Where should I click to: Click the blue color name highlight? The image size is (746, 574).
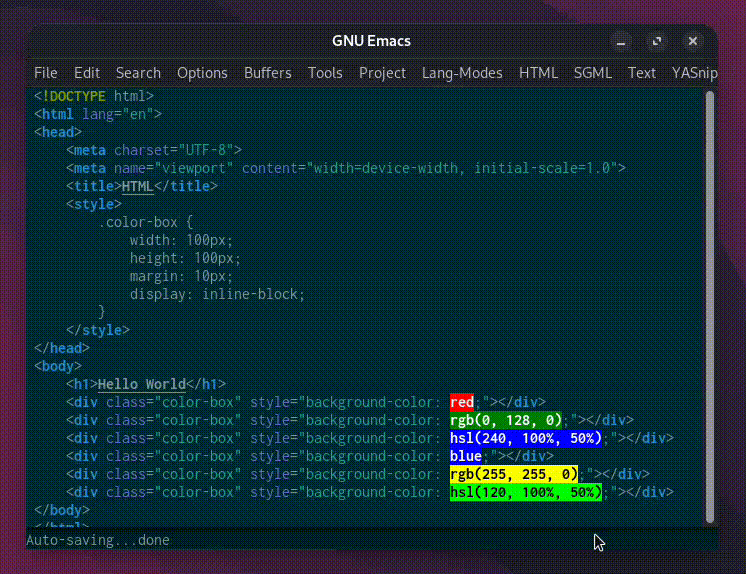pos(466,456)
